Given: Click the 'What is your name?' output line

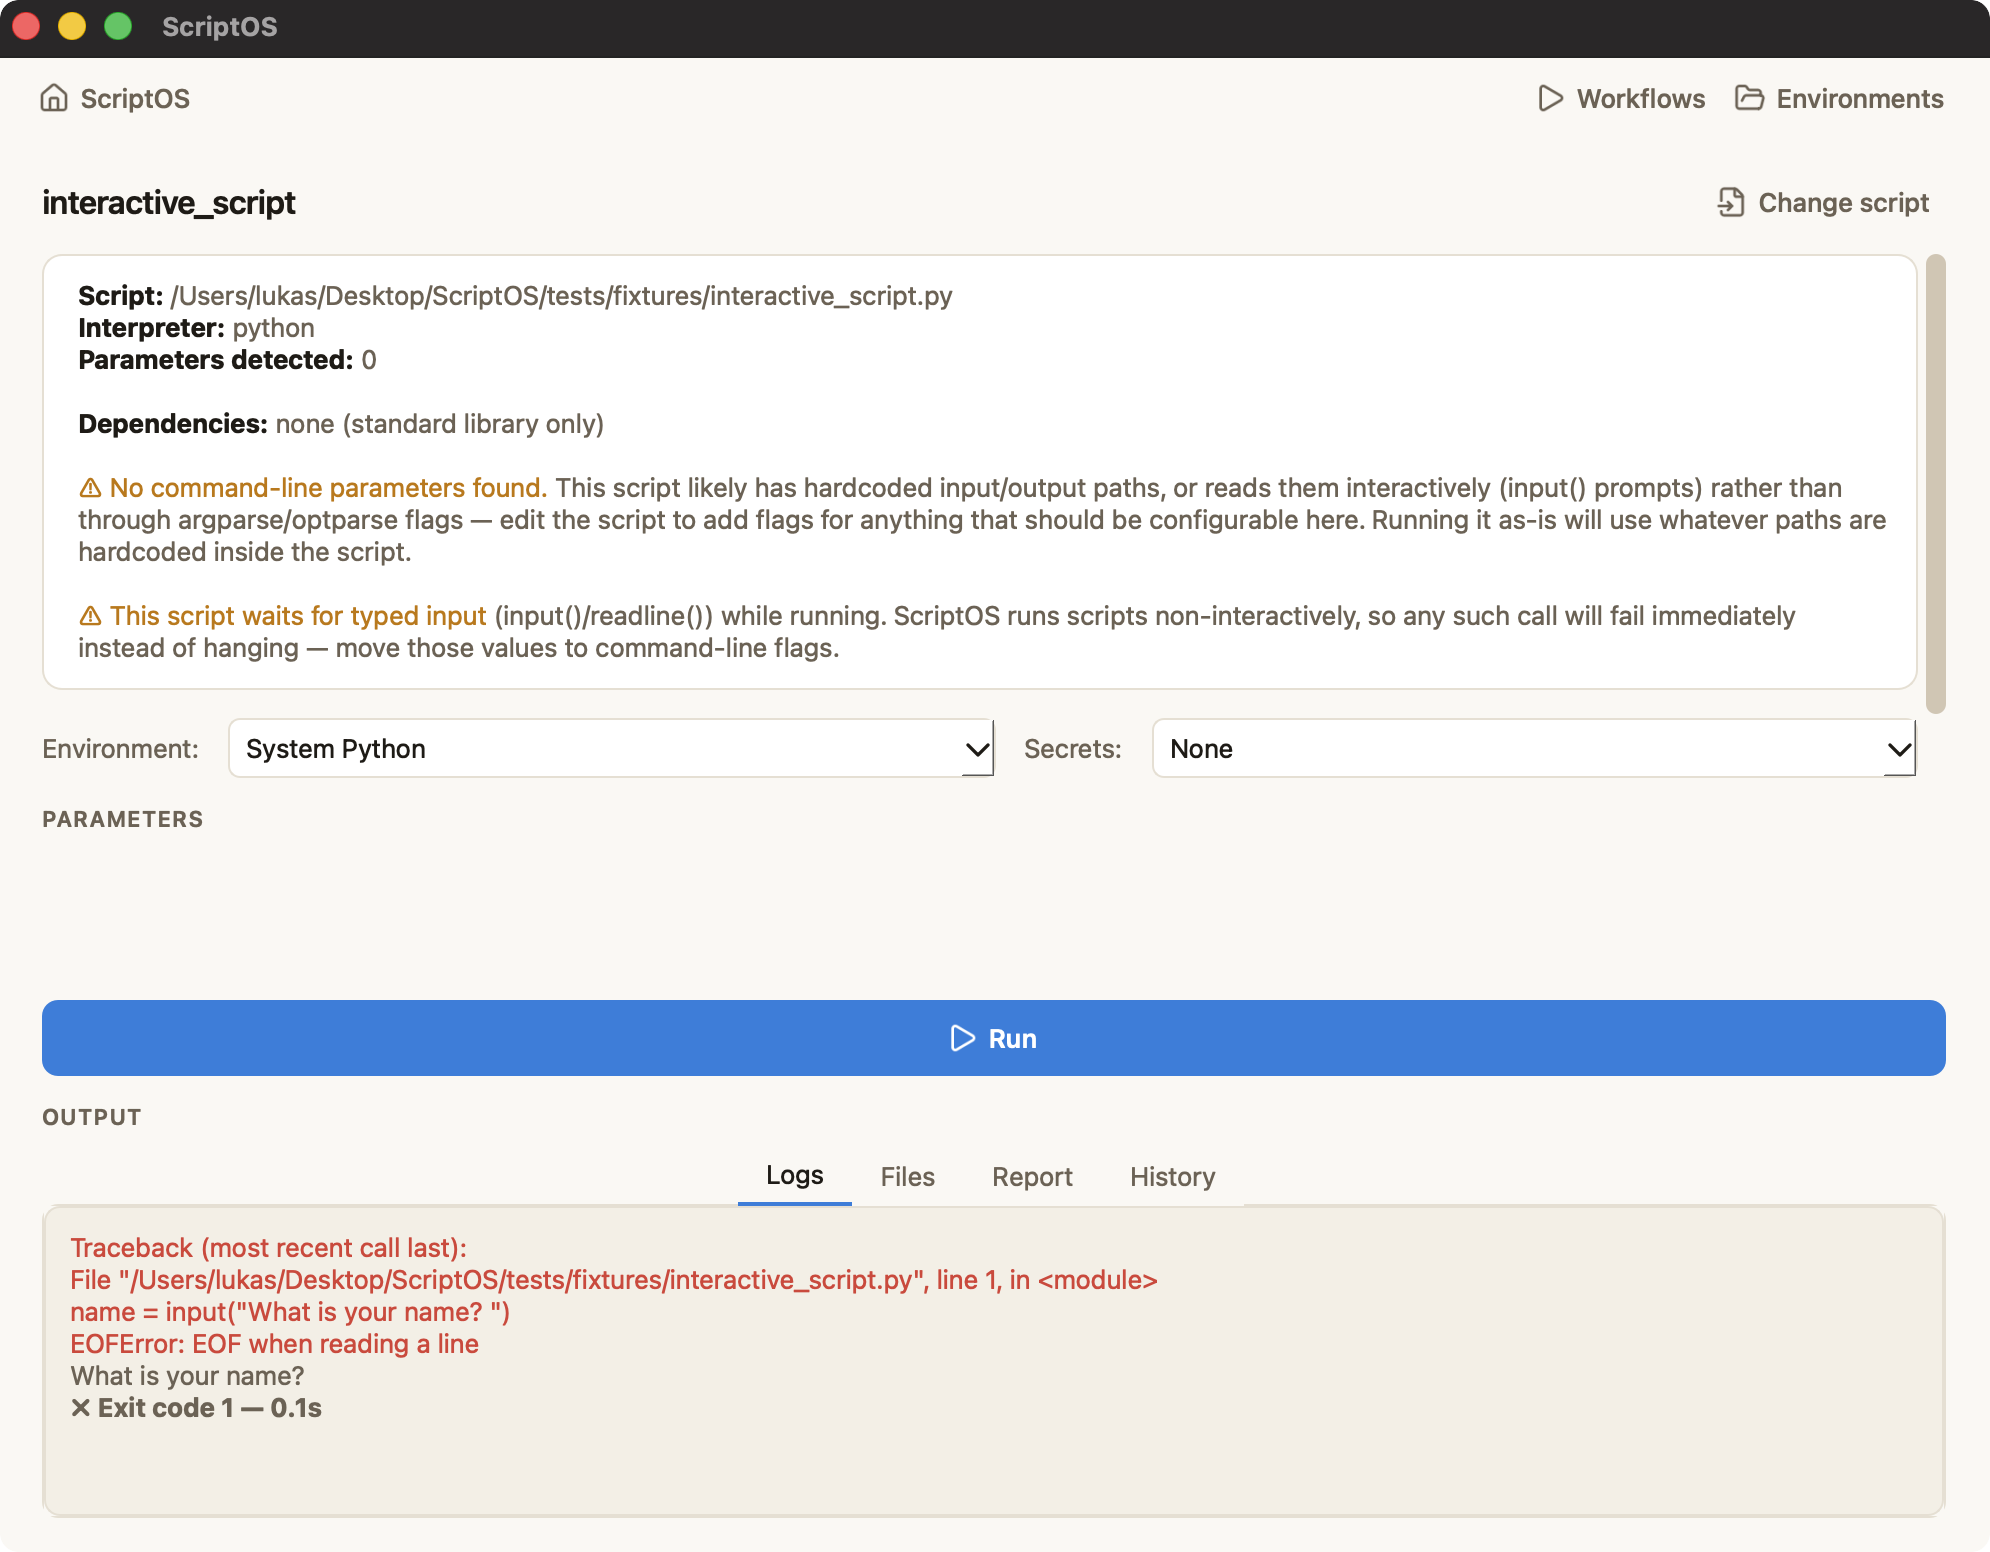Looking at the screenshot, I should tap(187, 1376).
